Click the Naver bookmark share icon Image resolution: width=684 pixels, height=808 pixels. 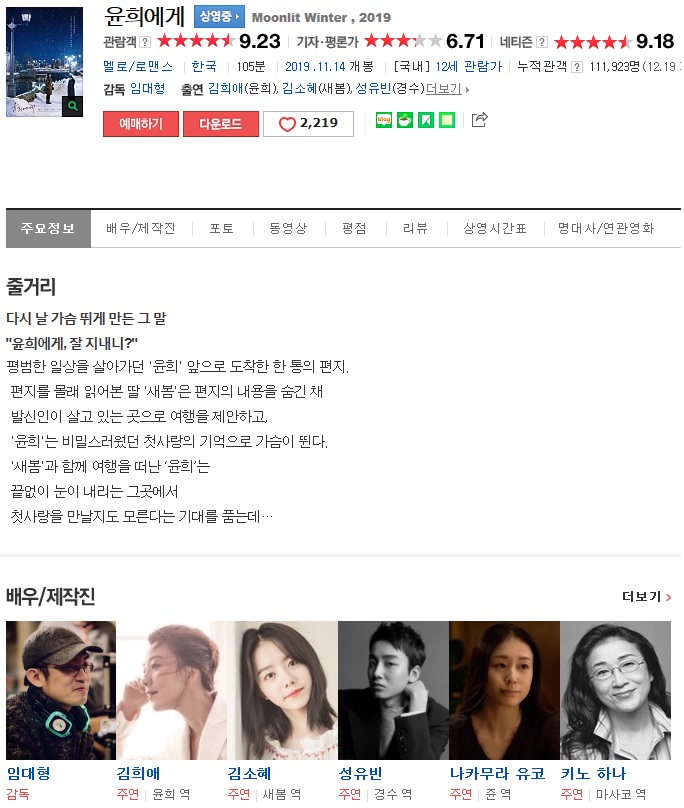(x=426, y=120)
